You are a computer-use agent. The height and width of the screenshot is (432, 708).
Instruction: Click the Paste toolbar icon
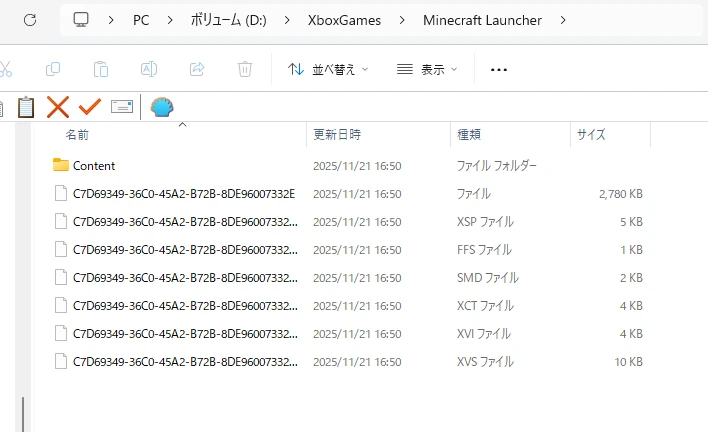point(101,69)
